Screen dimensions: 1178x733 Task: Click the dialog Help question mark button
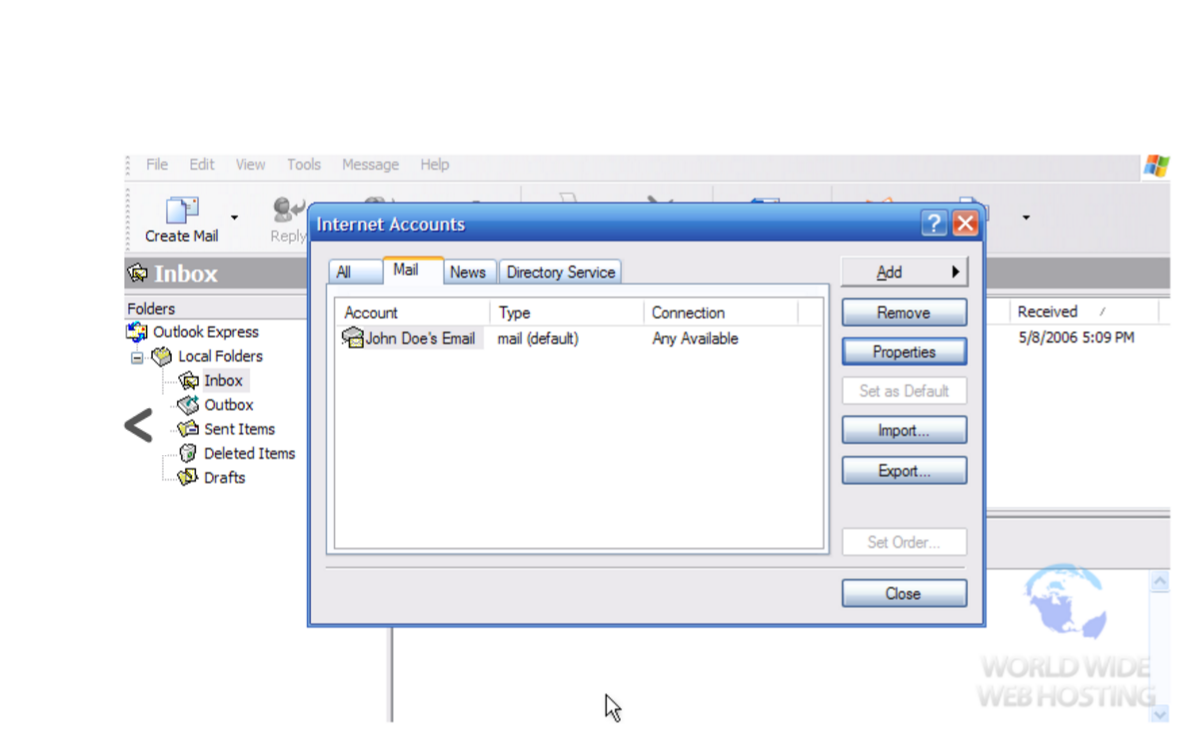(x=933, y=223)
